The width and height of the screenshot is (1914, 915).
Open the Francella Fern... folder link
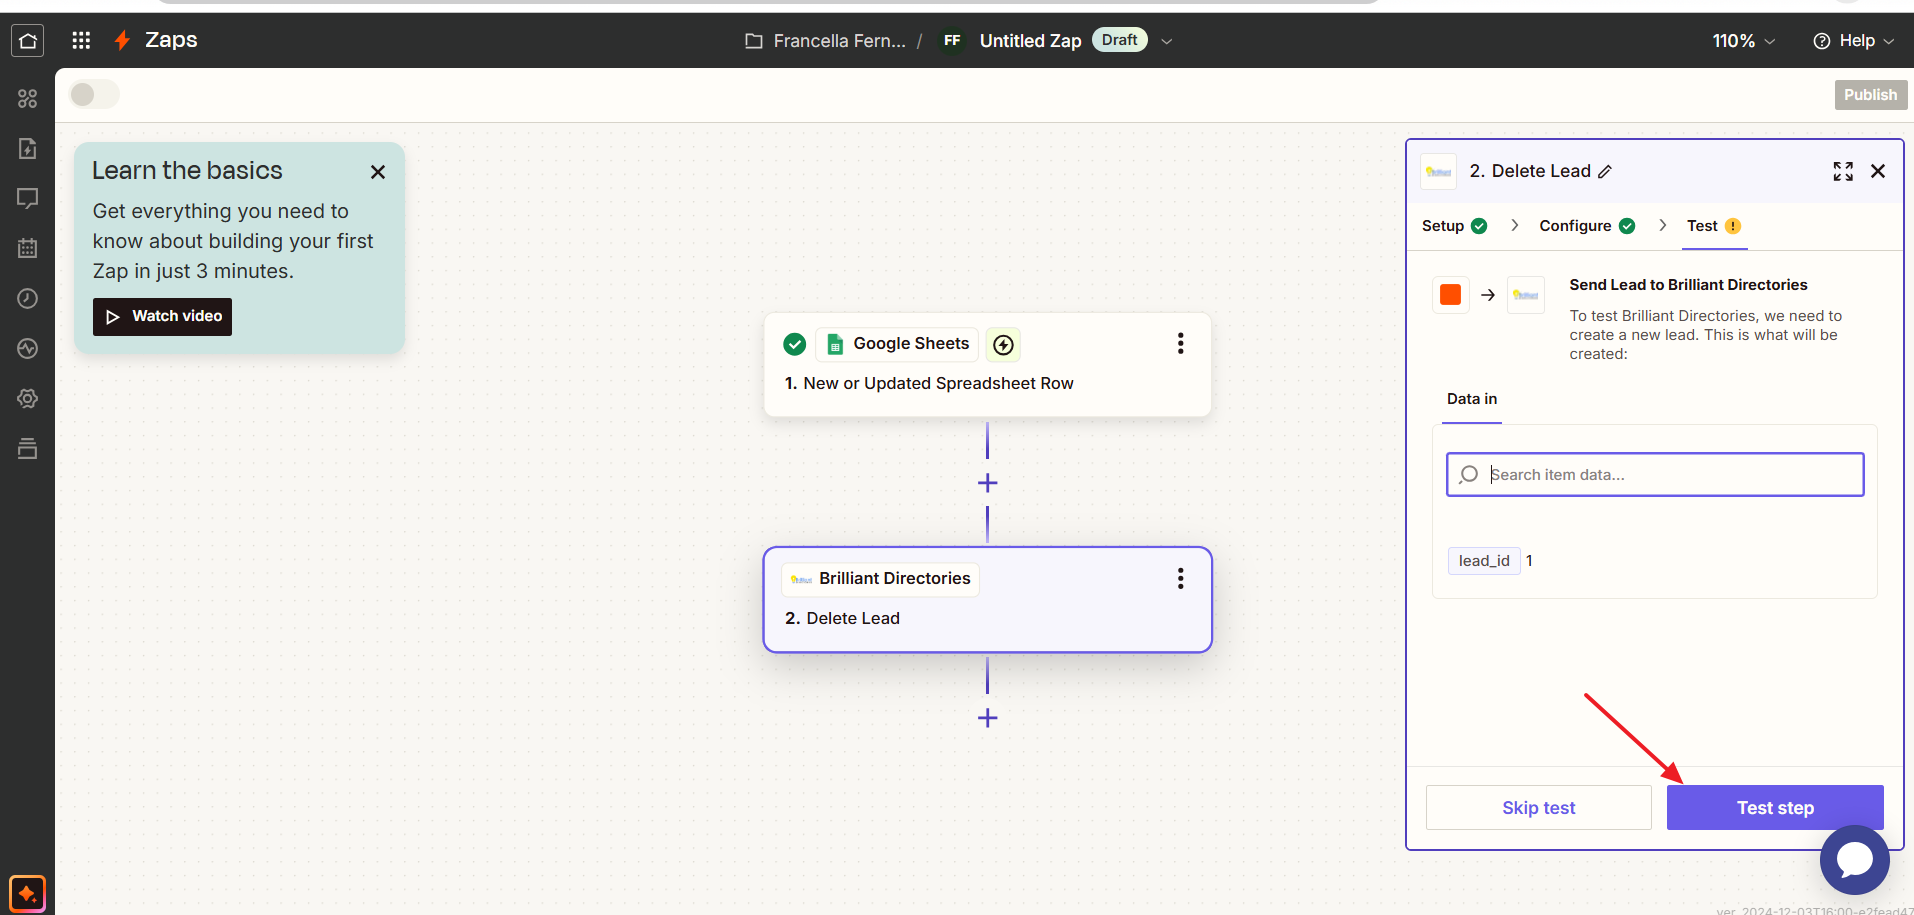839,41
